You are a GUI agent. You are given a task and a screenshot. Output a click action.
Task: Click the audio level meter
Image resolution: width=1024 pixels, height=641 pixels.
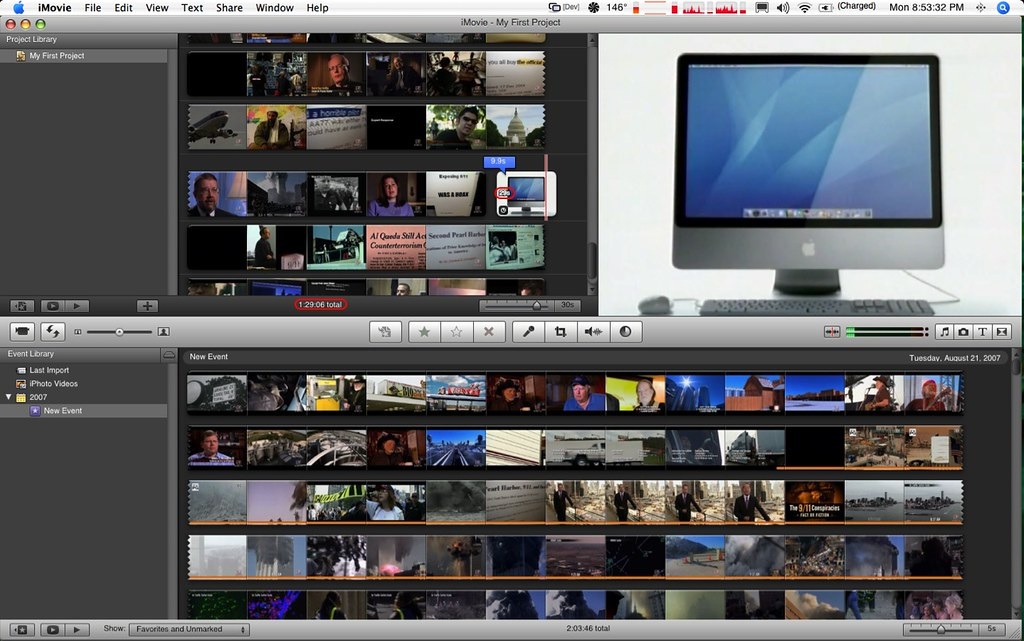[x=887, y=332]
